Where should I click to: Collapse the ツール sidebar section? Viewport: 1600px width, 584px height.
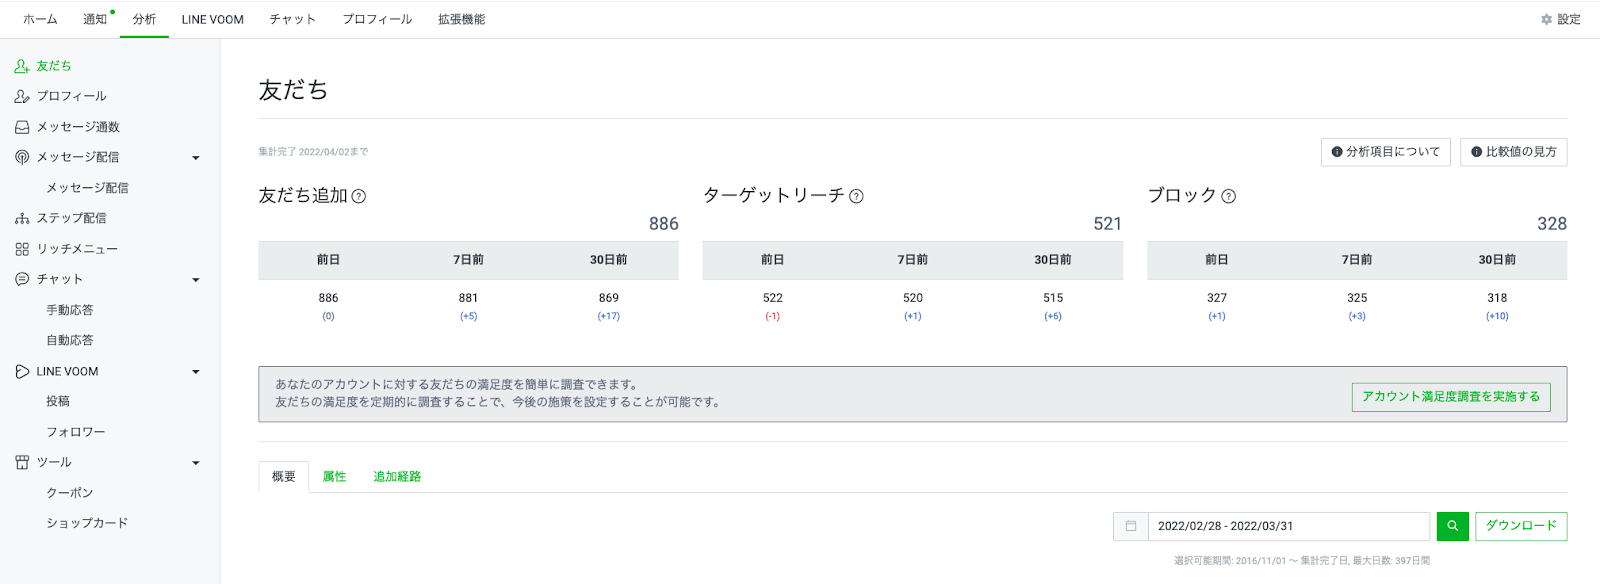point(196,463)
